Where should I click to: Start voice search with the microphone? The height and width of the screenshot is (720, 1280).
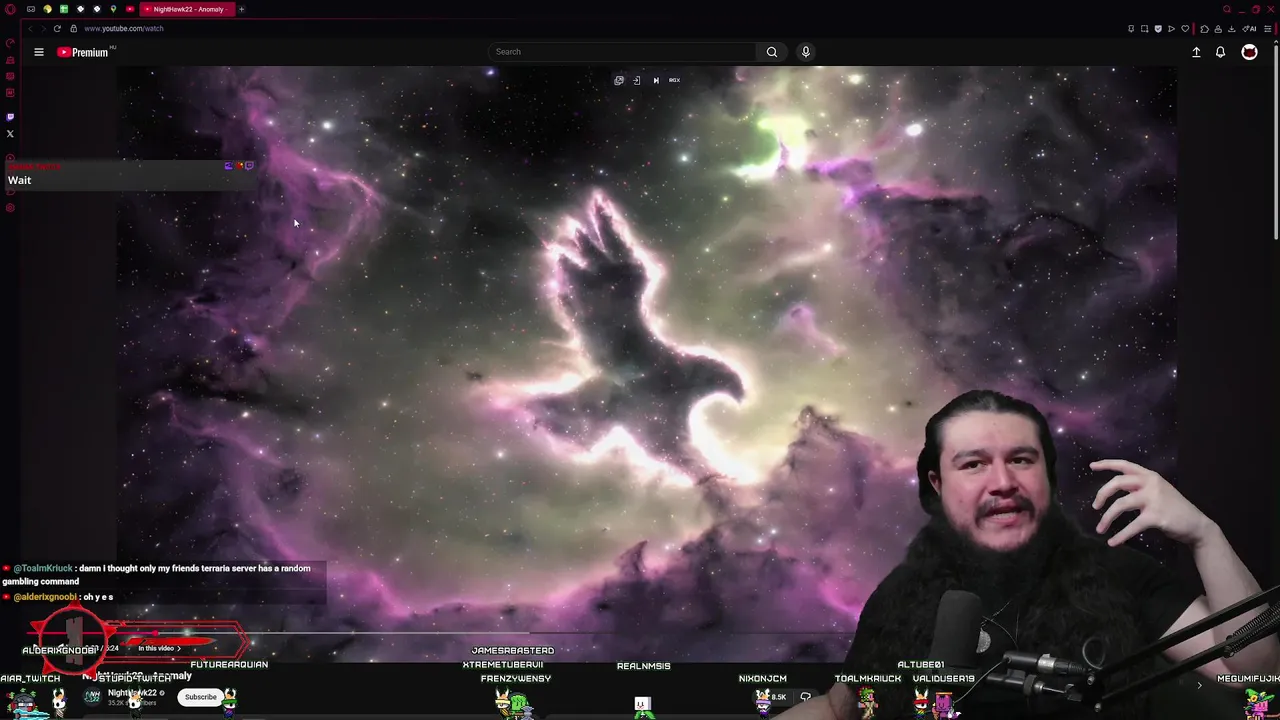point(805,52)
